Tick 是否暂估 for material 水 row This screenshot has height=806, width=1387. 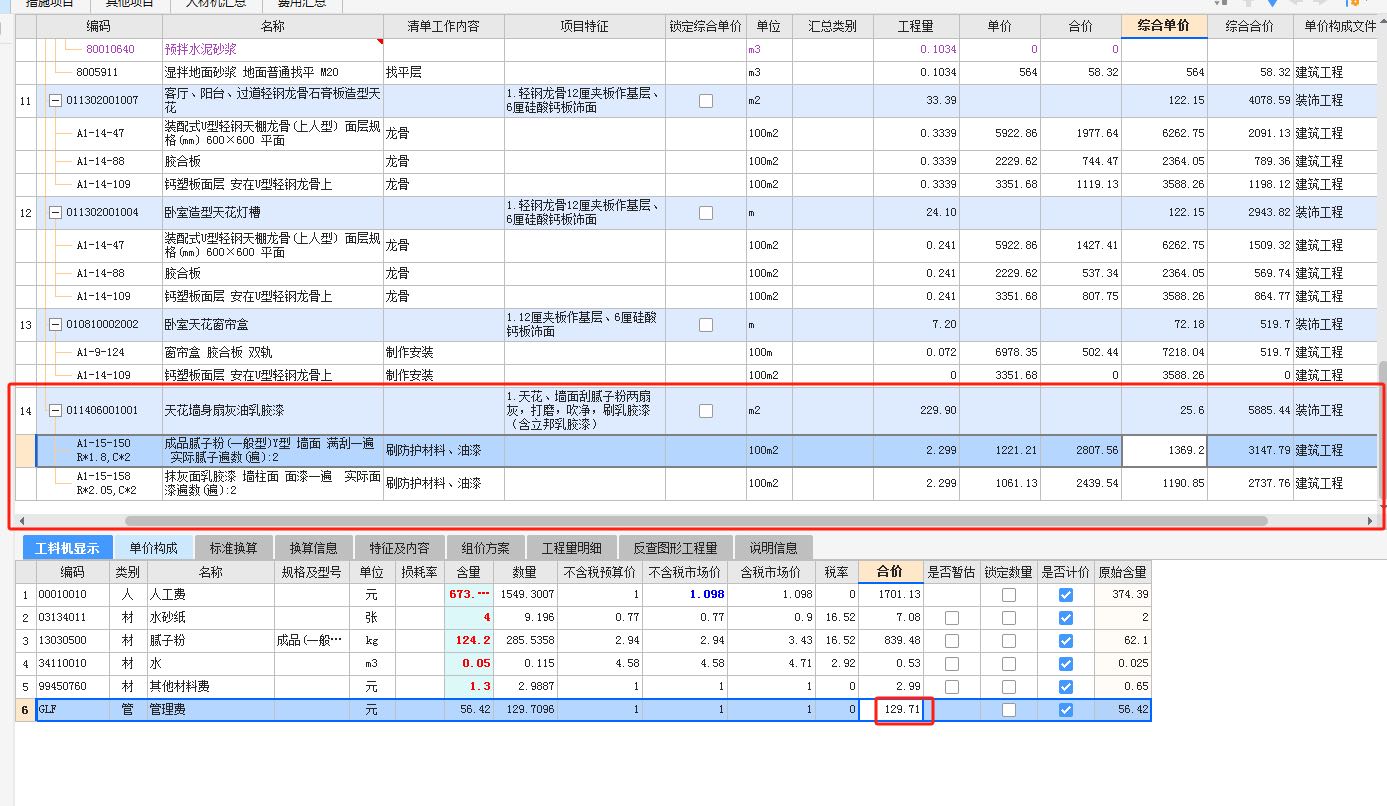click(x=951, y=664)
